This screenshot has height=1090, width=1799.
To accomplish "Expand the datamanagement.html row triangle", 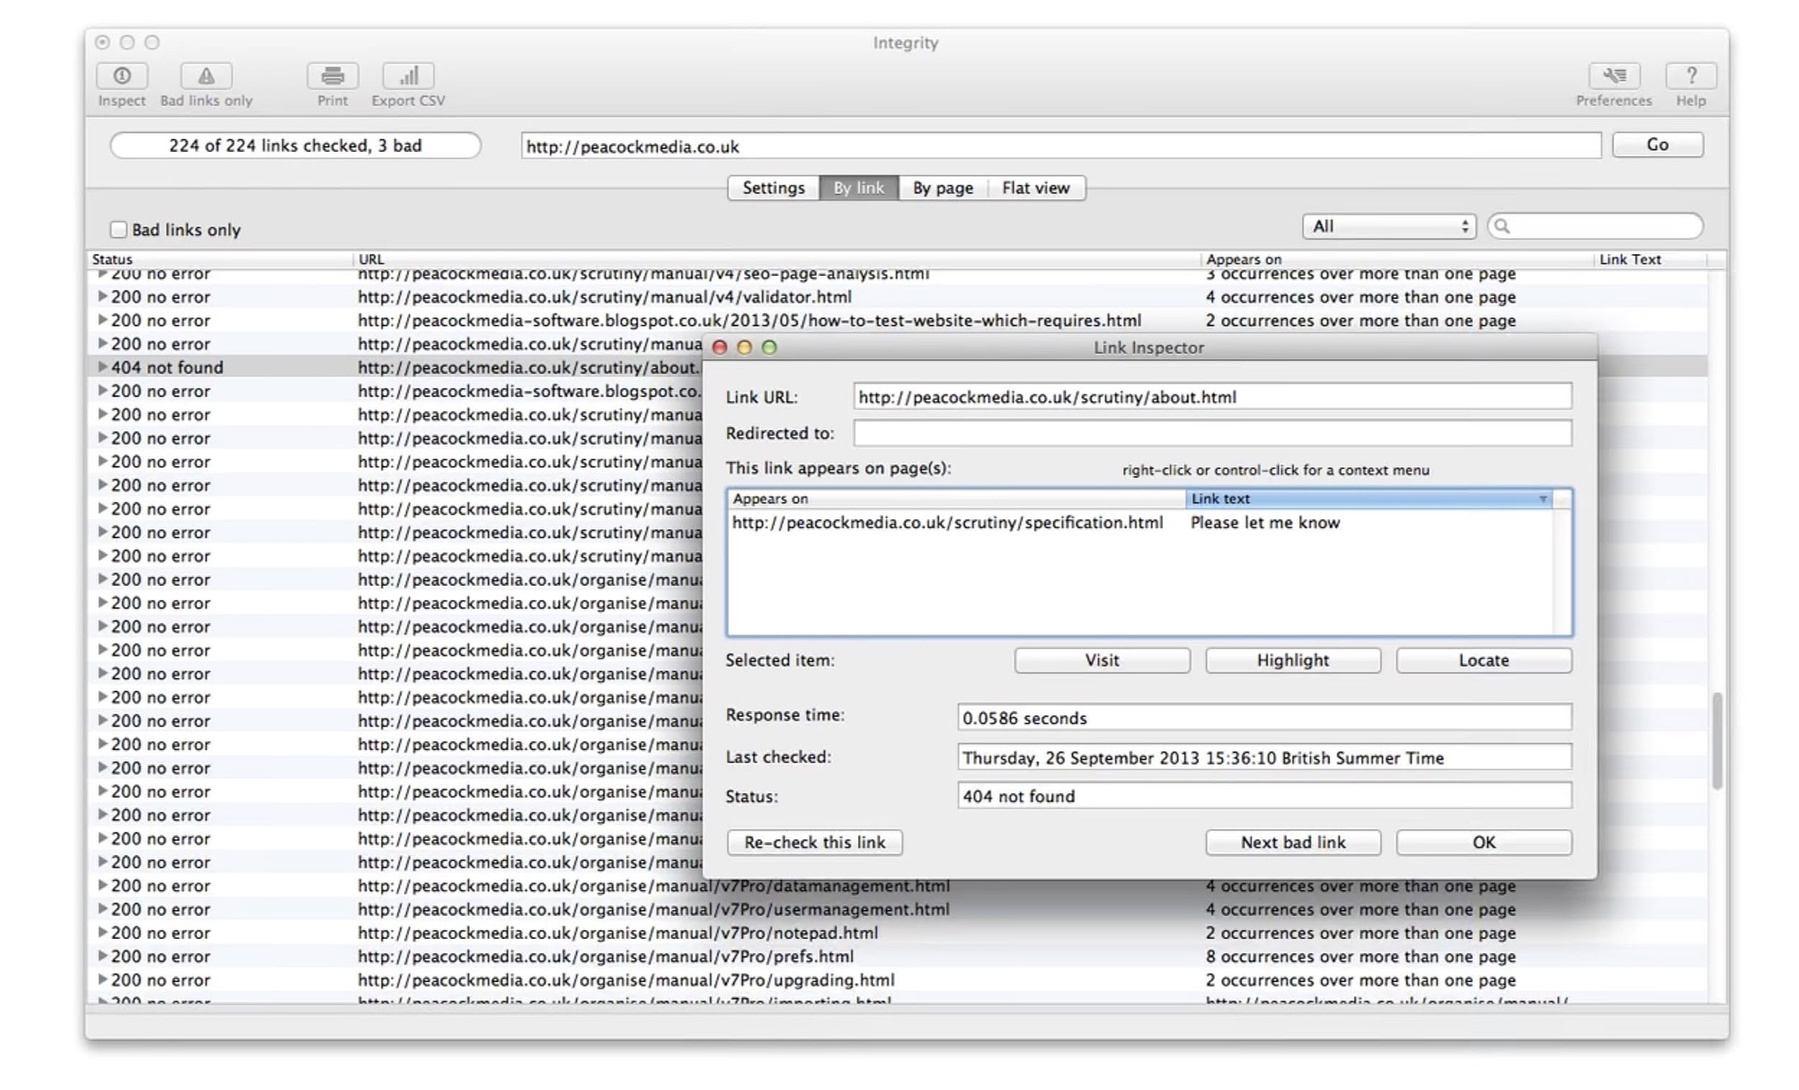I will point(102,886).
